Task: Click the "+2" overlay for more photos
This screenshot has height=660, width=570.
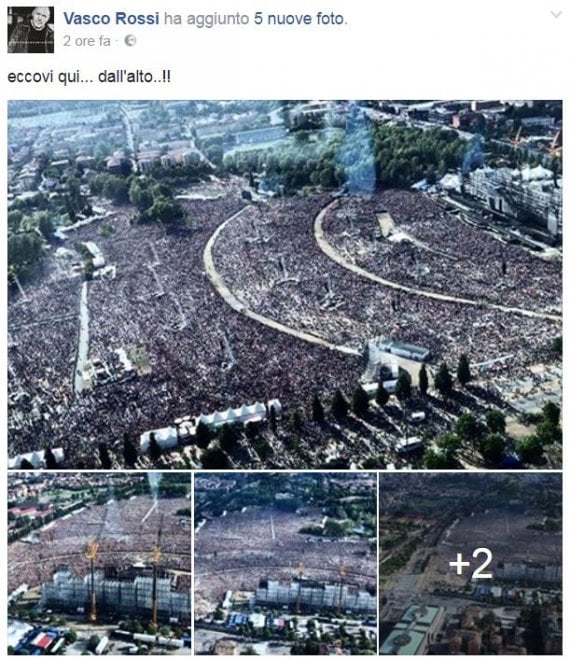Action: point(471,563)
